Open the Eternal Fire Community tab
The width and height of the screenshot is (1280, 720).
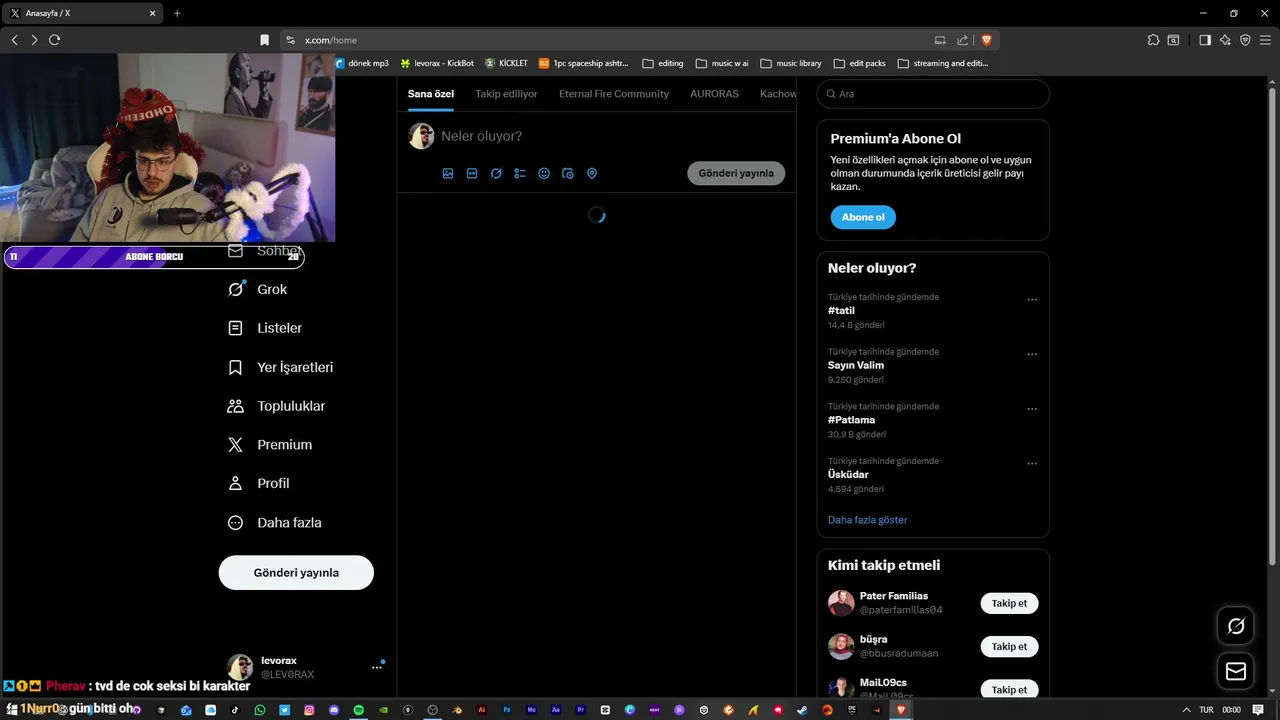tap(614, 94)
